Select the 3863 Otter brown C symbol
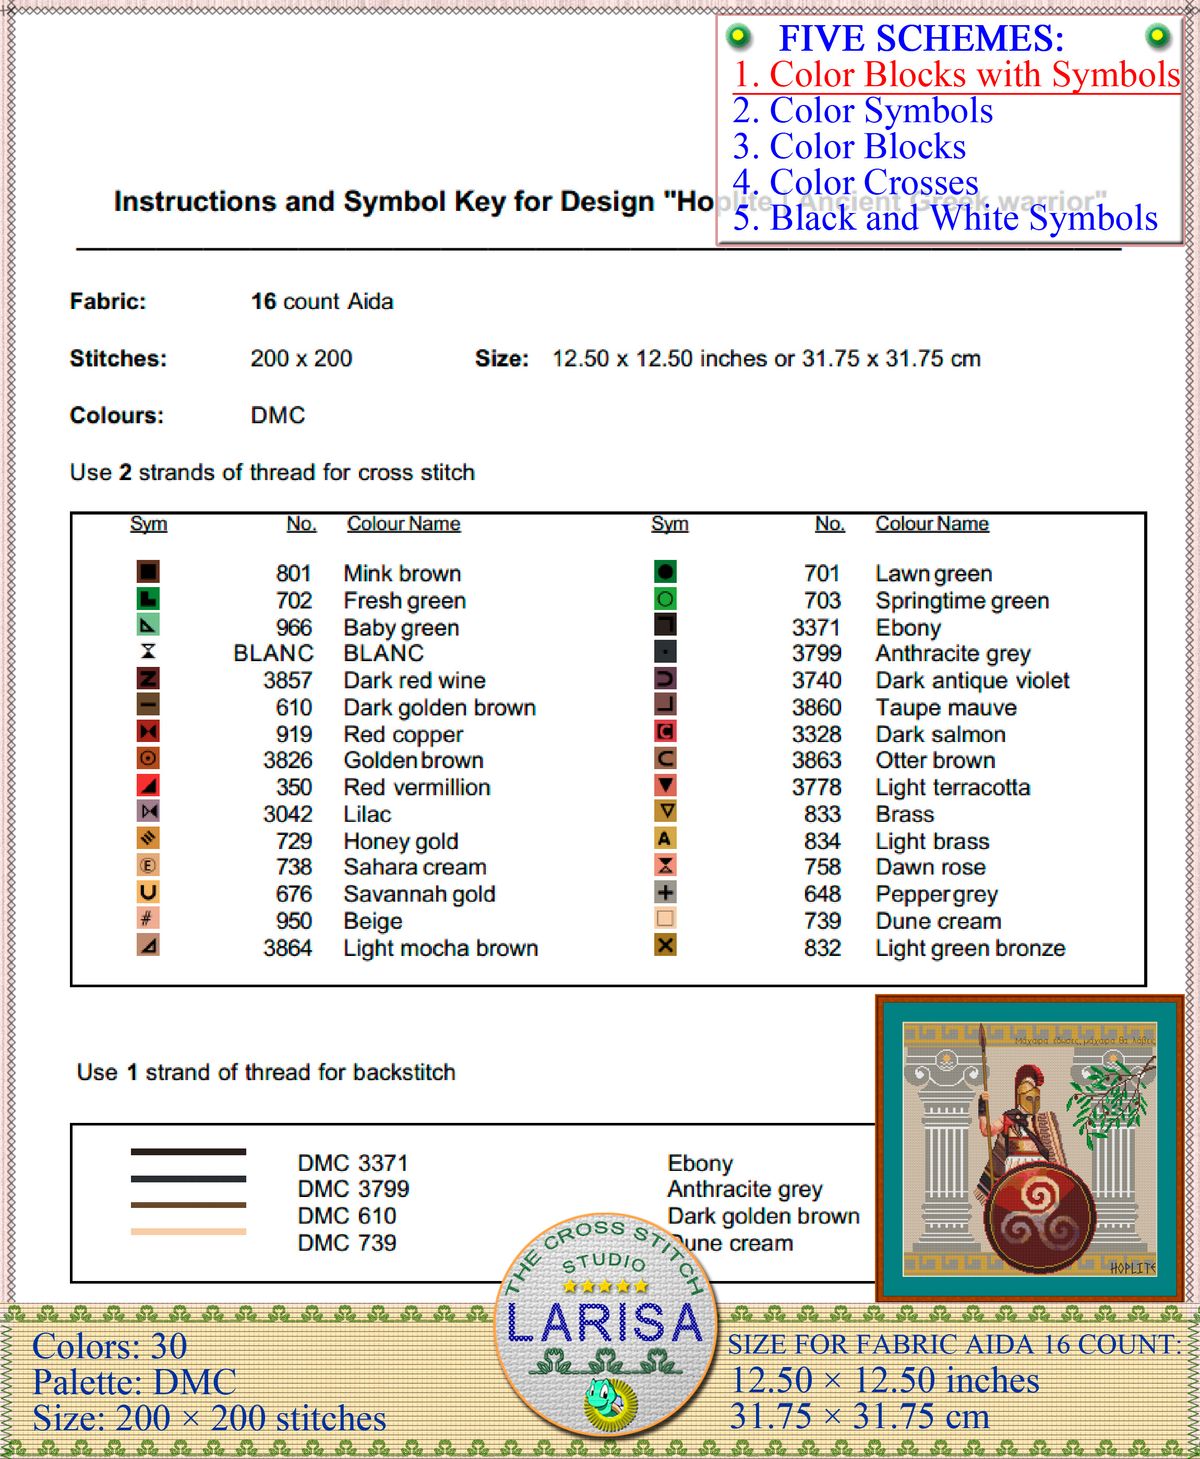 [x=665, y=759]
